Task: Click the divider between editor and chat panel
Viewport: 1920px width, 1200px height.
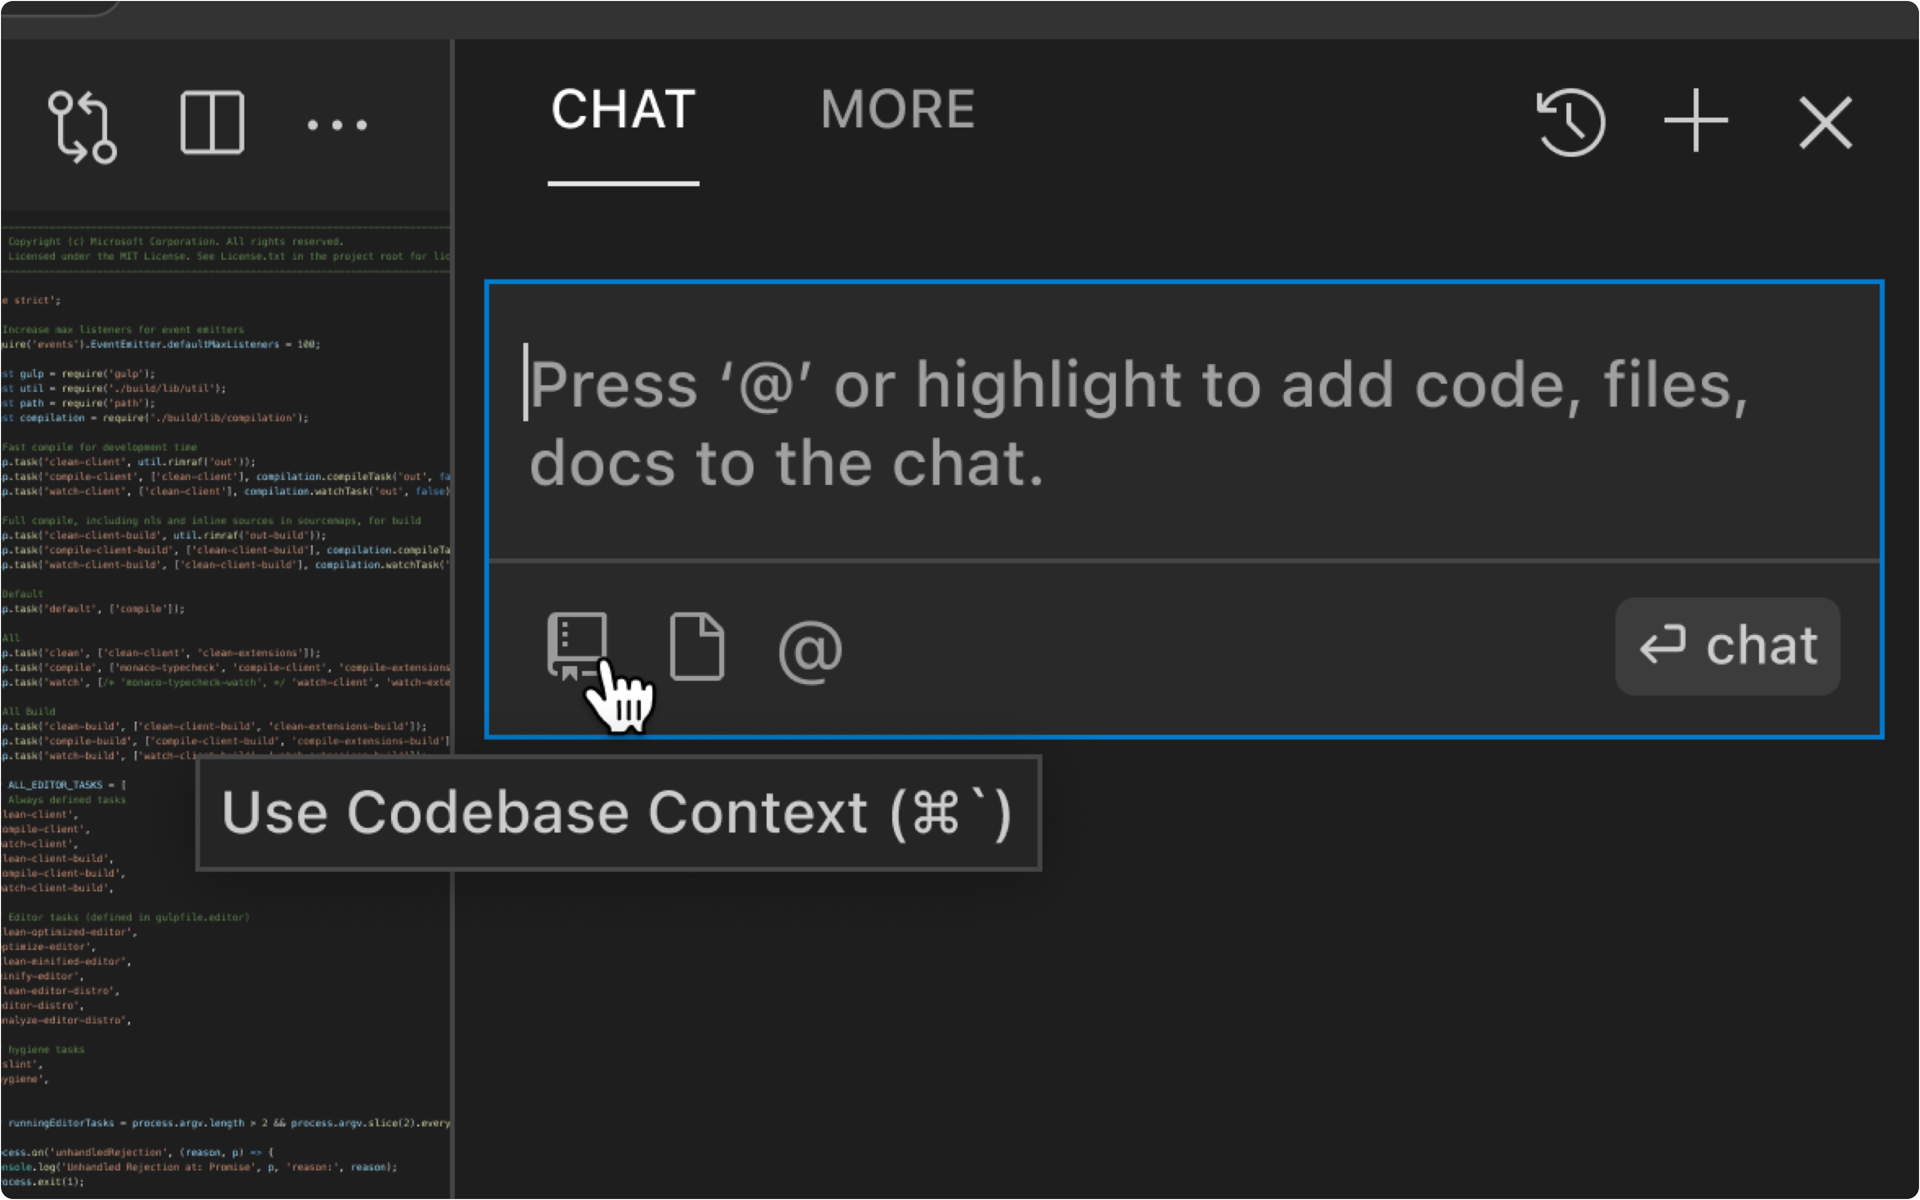Action: click(453, 620)
